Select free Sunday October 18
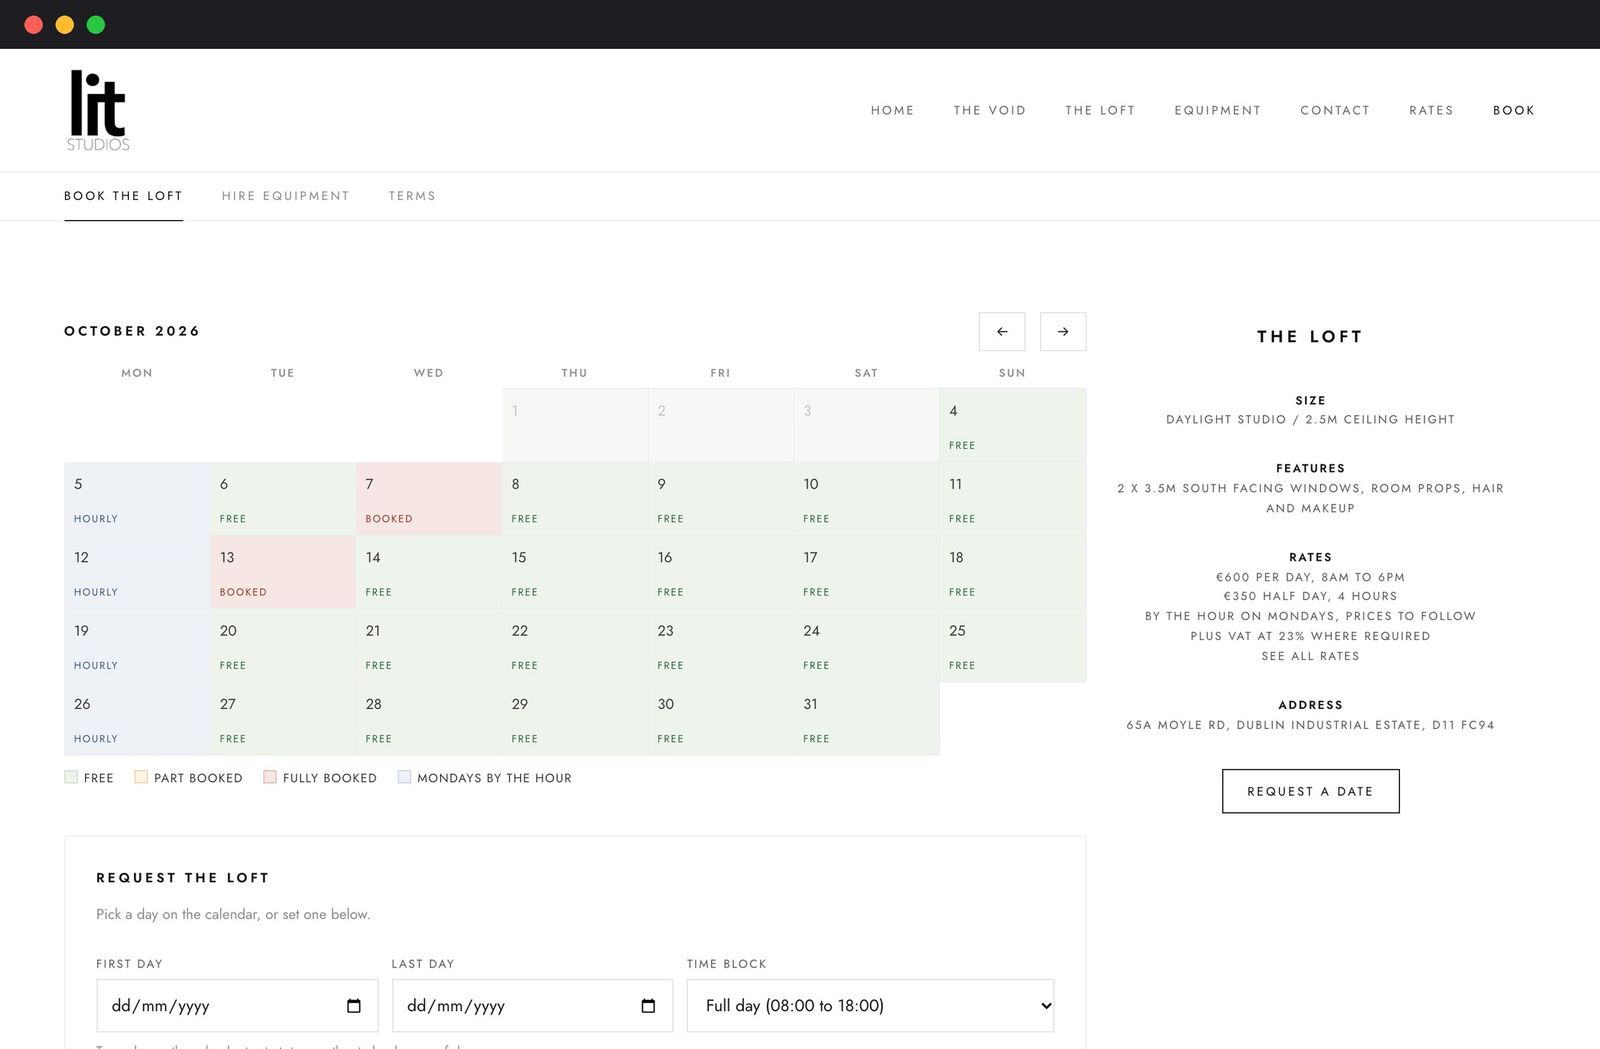The width and height of the screenshot is (1600, 1049). tap(1013, 572)
